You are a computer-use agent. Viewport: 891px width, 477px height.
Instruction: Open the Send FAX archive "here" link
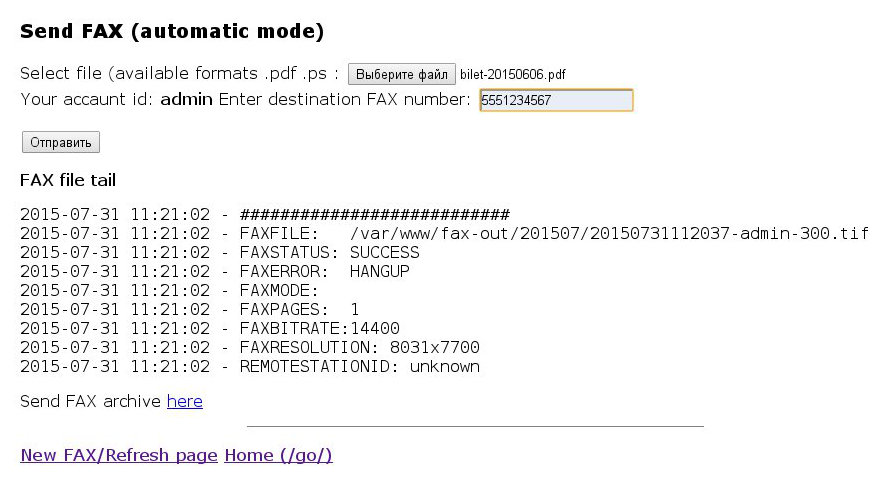pos(185,401)
